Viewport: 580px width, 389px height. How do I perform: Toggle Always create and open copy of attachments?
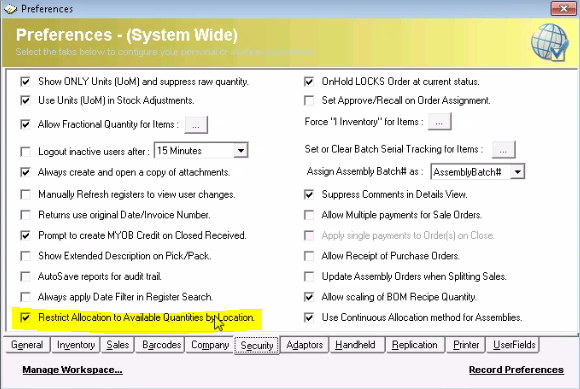click(x=26, y=172)
